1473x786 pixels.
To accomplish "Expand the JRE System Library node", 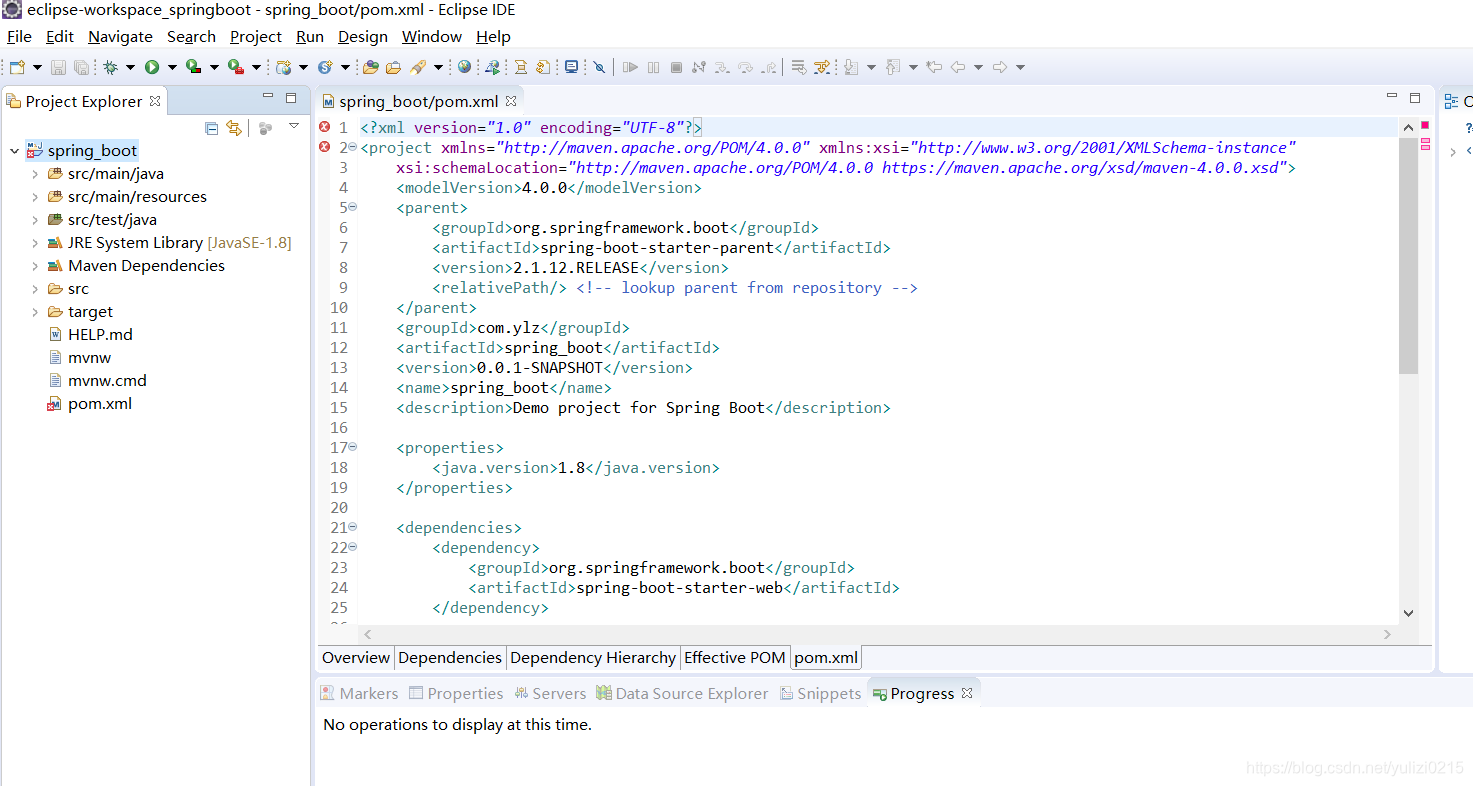I will point(35,243).
